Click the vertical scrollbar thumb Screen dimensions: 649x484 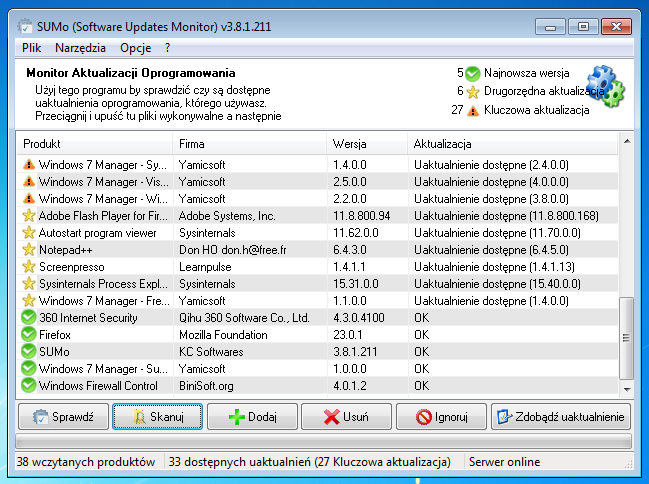(x=627, y=338)
